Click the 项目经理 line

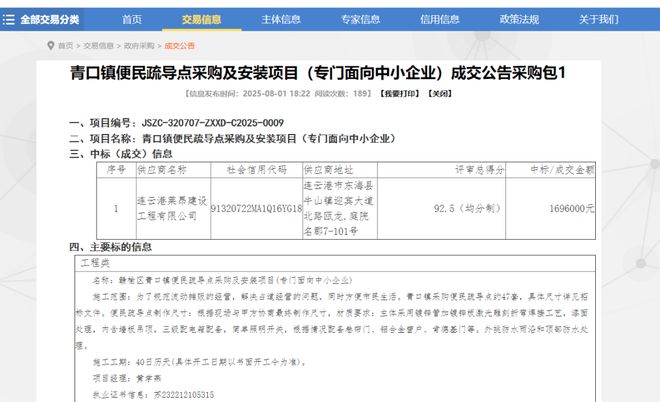click(127, 378)
